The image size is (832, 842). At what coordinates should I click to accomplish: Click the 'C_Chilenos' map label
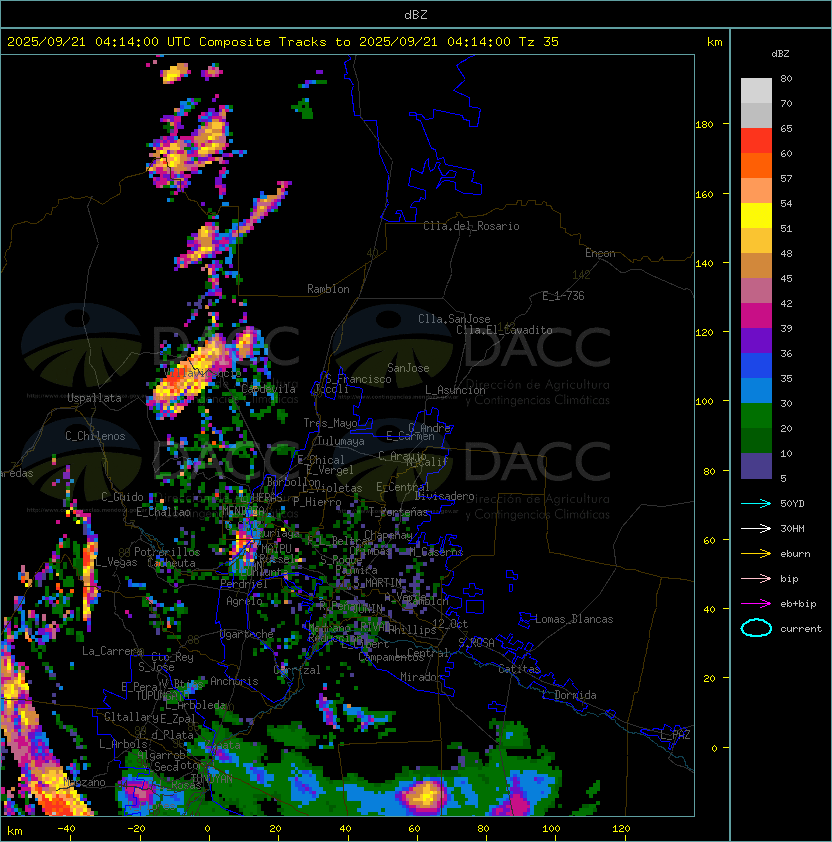coord(95,436)
